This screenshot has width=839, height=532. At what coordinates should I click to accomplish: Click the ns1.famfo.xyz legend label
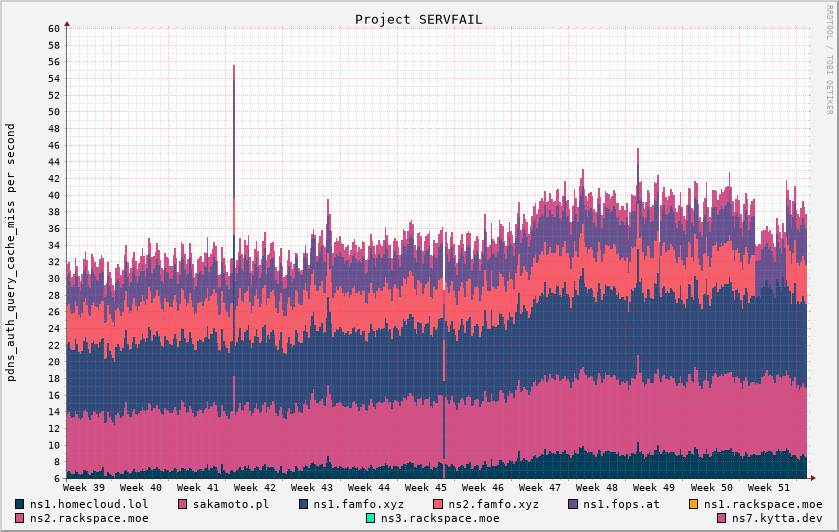[x=357, y=504]
